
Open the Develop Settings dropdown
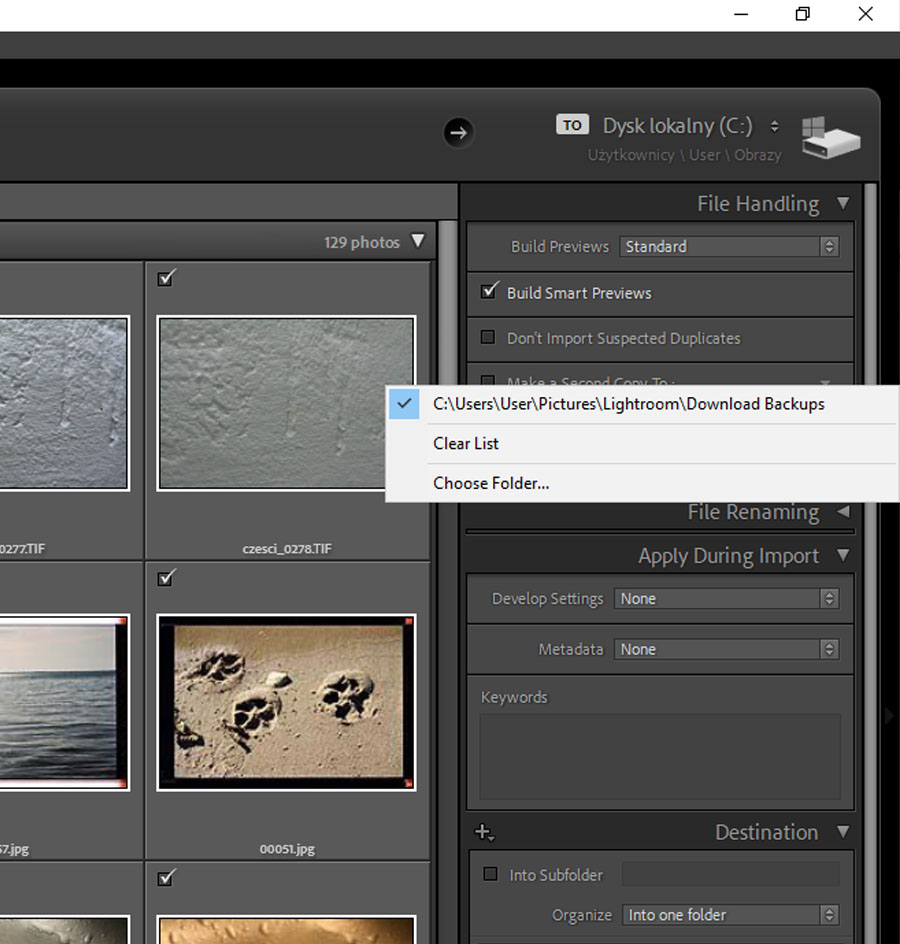(x=726, y=599)
